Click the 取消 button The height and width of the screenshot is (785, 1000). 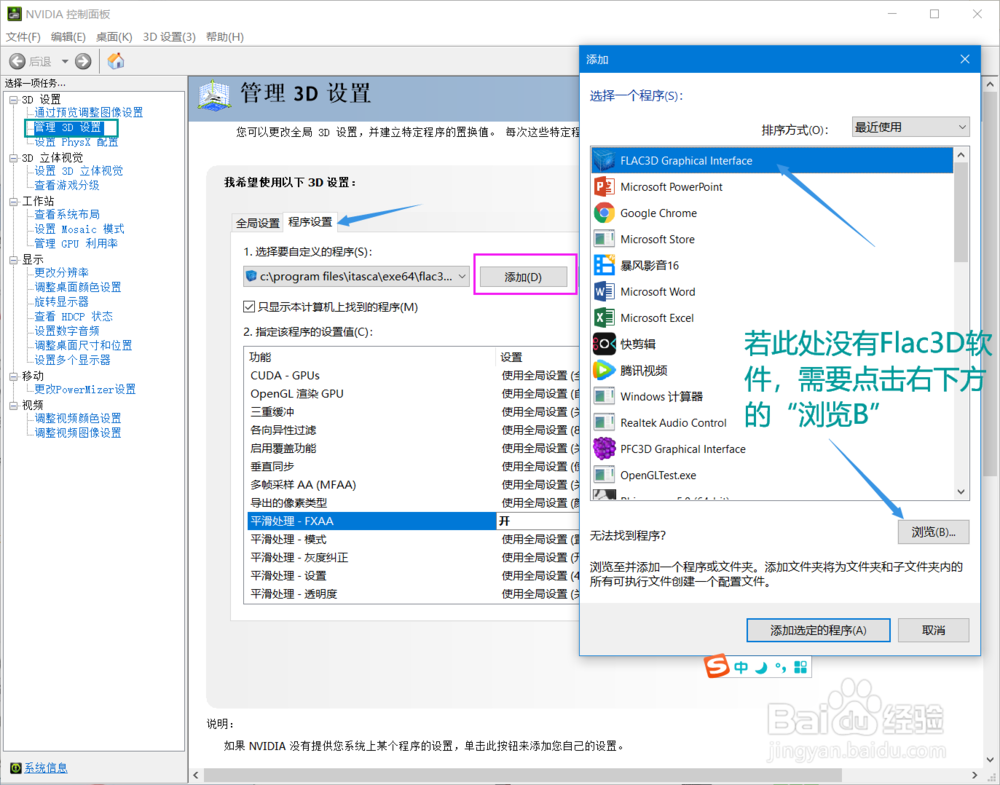click(933, 630)
